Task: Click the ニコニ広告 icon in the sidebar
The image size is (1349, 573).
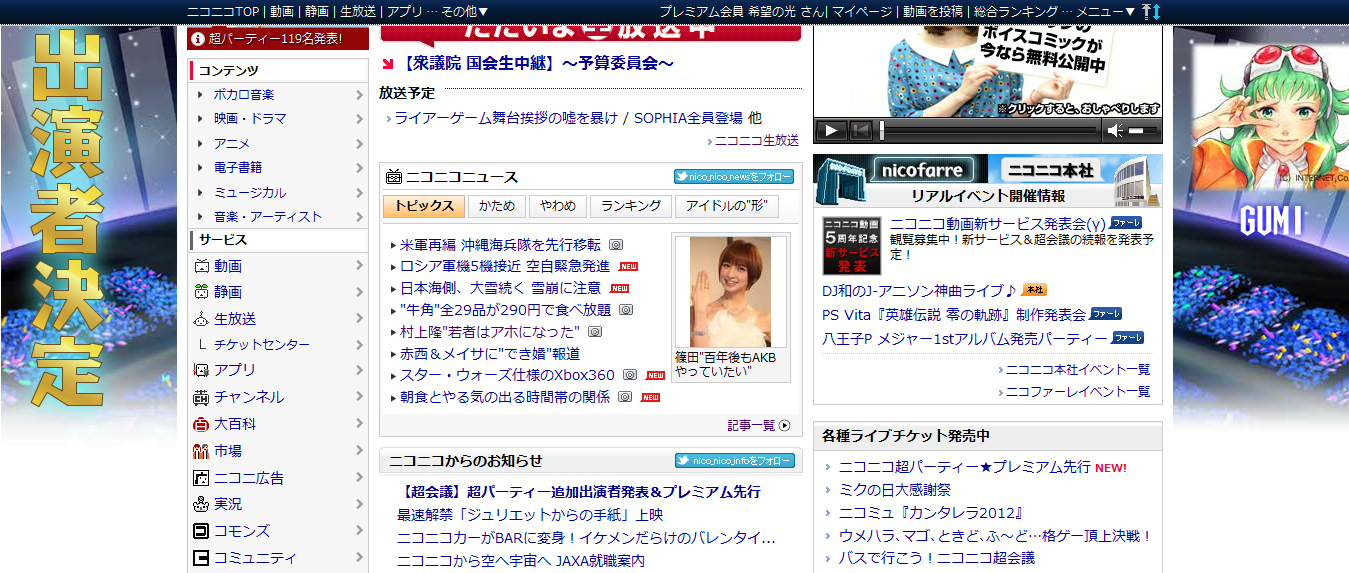Action: (x=201, y=478)
